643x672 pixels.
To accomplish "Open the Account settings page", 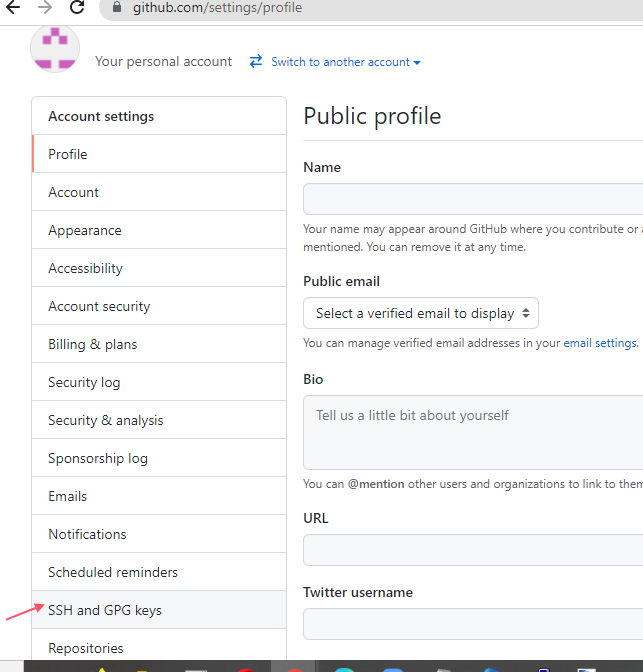I will pos(159,192).
